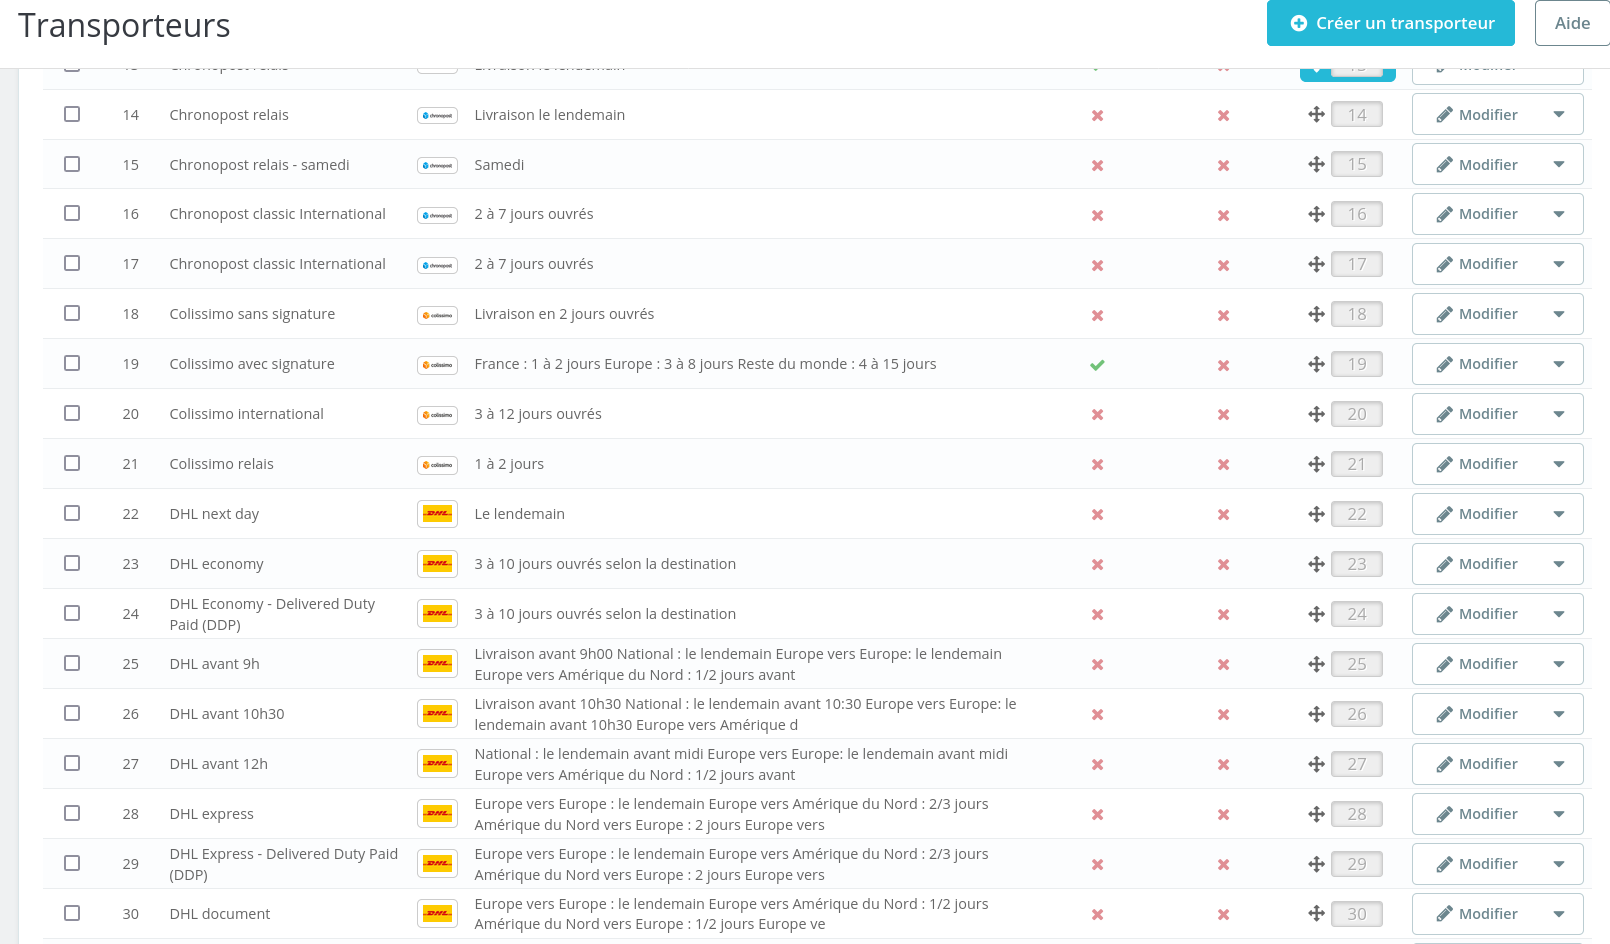The height and width of the screenshot is (944, 1610).
Task: Click the move handle for DHL next day
Action: pyautogui.click(x=1316, y=514)
